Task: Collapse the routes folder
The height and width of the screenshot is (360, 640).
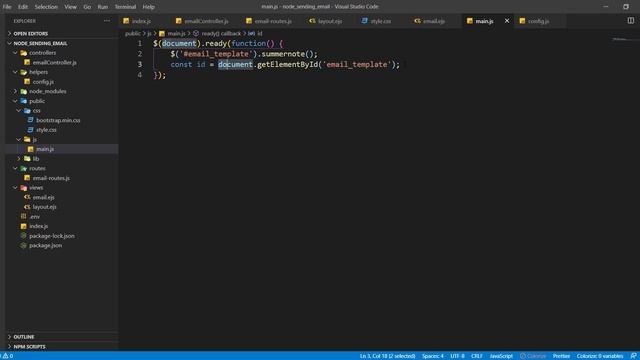Action: 15,168
